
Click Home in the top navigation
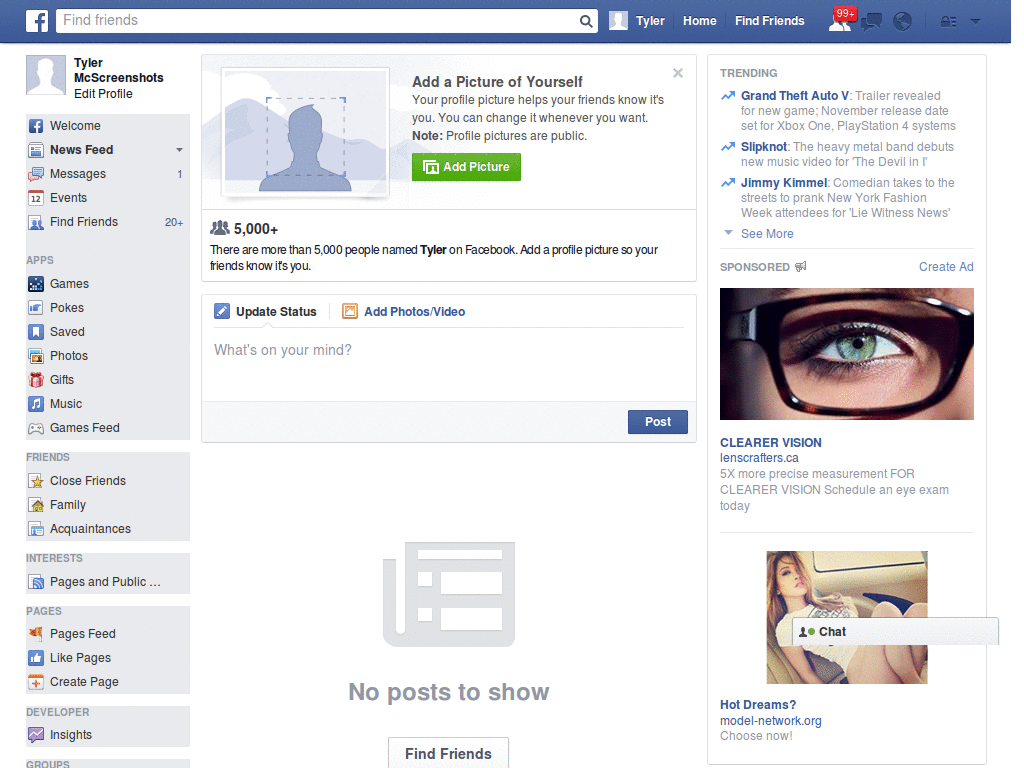tap(699, 21)
